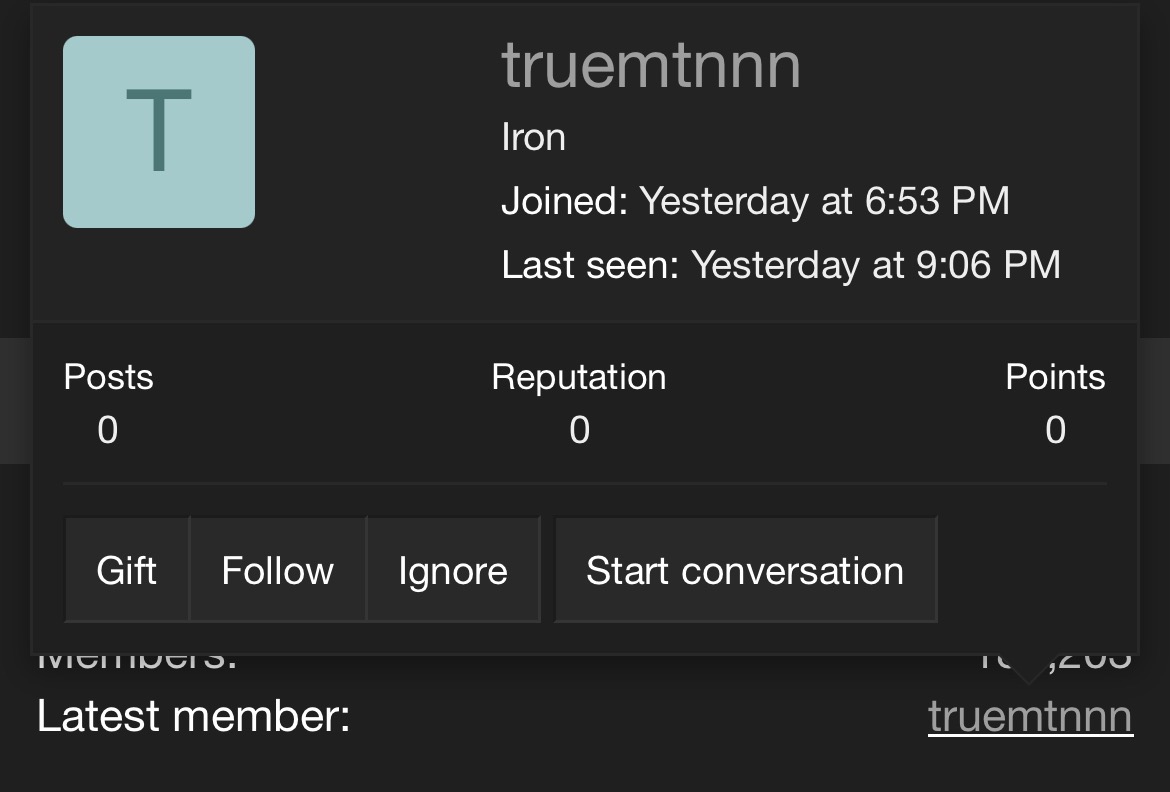Click the Joined yesterday at 6:53 PM timestamp

pyautogui.click(x=825, y=201)
